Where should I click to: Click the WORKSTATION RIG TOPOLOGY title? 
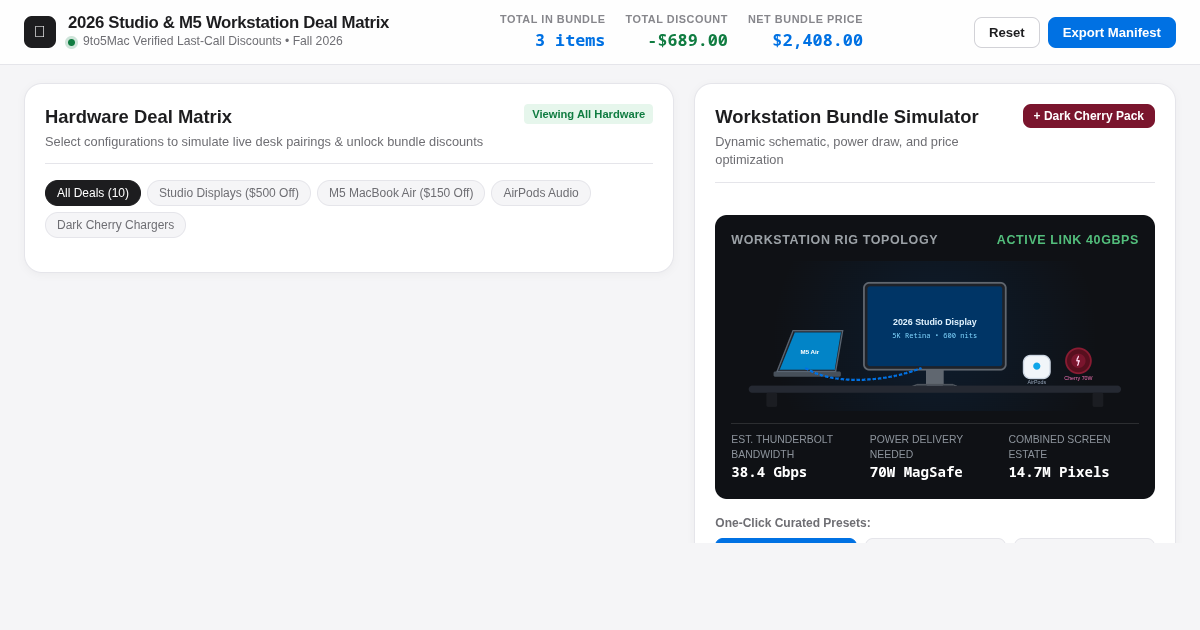coord(835,240)
